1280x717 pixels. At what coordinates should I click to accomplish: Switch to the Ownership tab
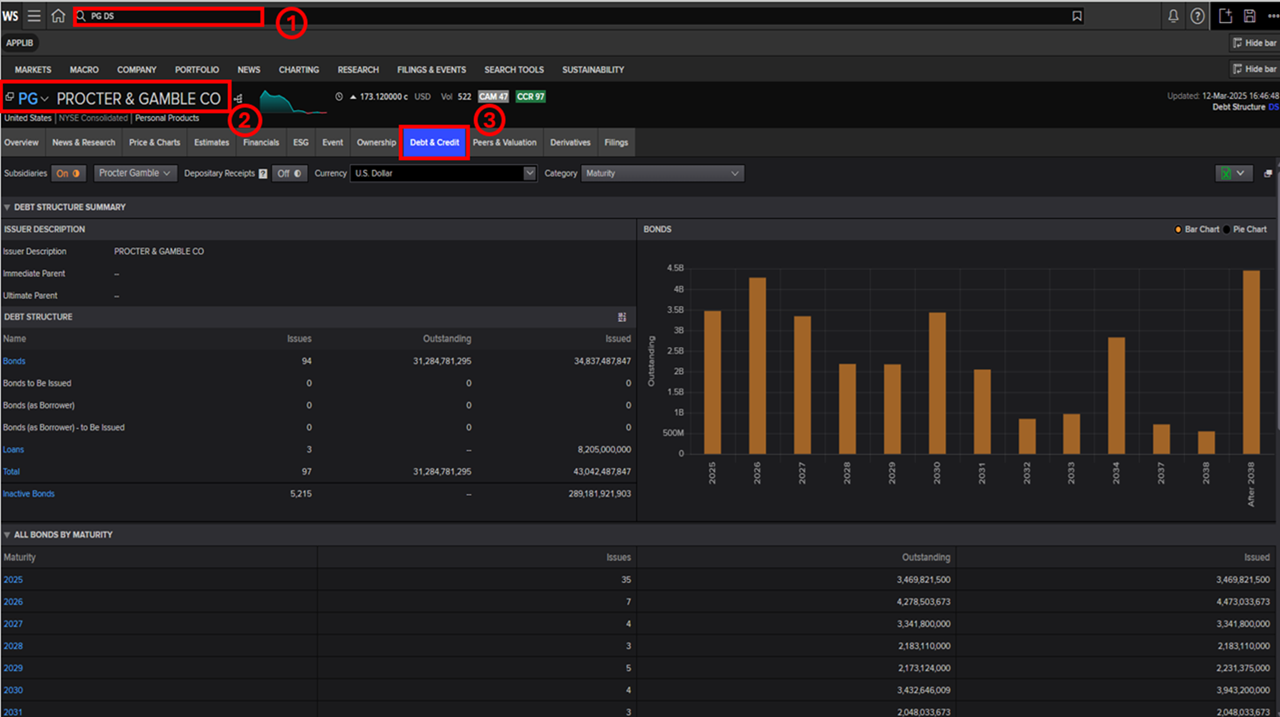point(376,142)
